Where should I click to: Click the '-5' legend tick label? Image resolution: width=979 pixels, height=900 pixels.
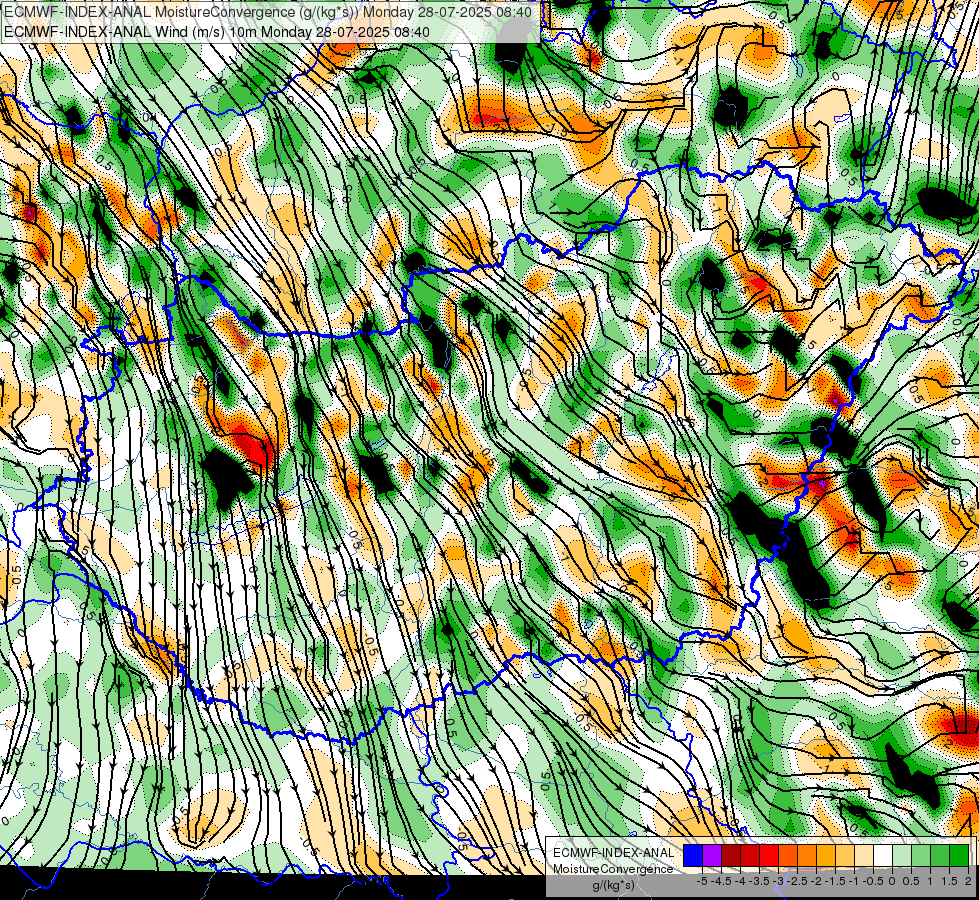[702, 881]
